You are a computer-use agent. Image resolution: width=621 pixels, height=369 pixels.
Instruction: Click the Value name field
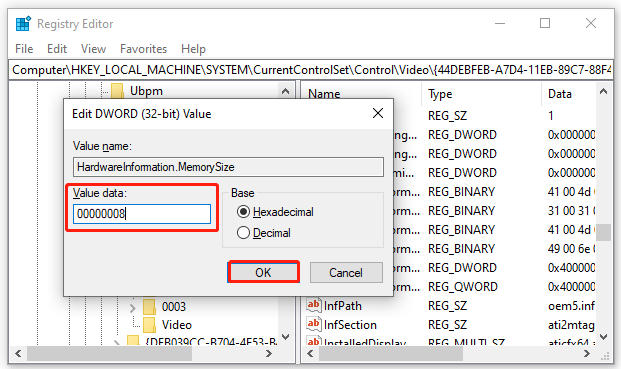tap(228, 167)
